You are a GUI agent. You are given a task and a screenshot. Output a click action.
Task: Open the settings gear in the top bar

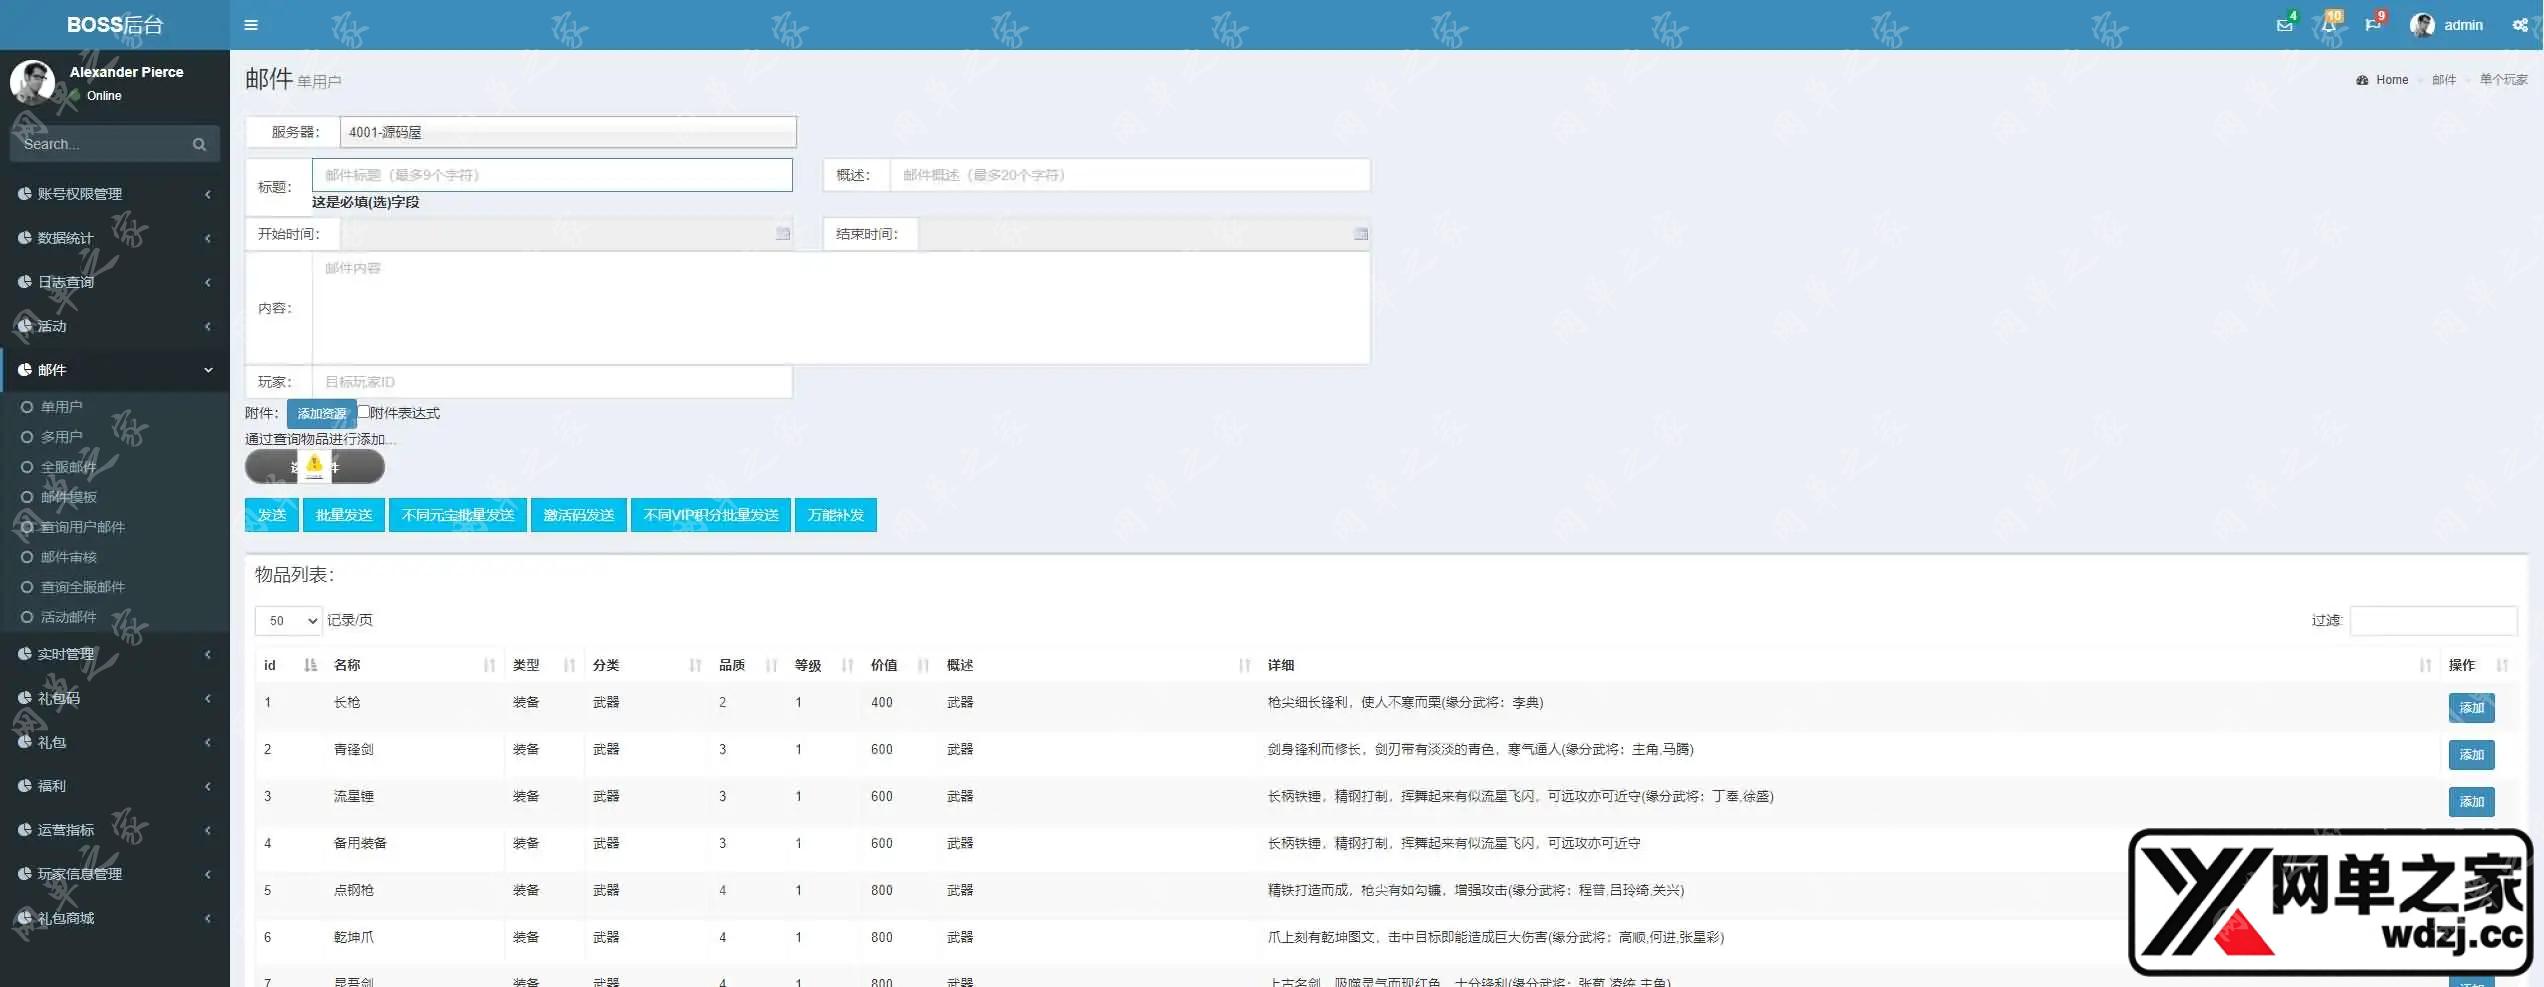tap(2519, 25)
